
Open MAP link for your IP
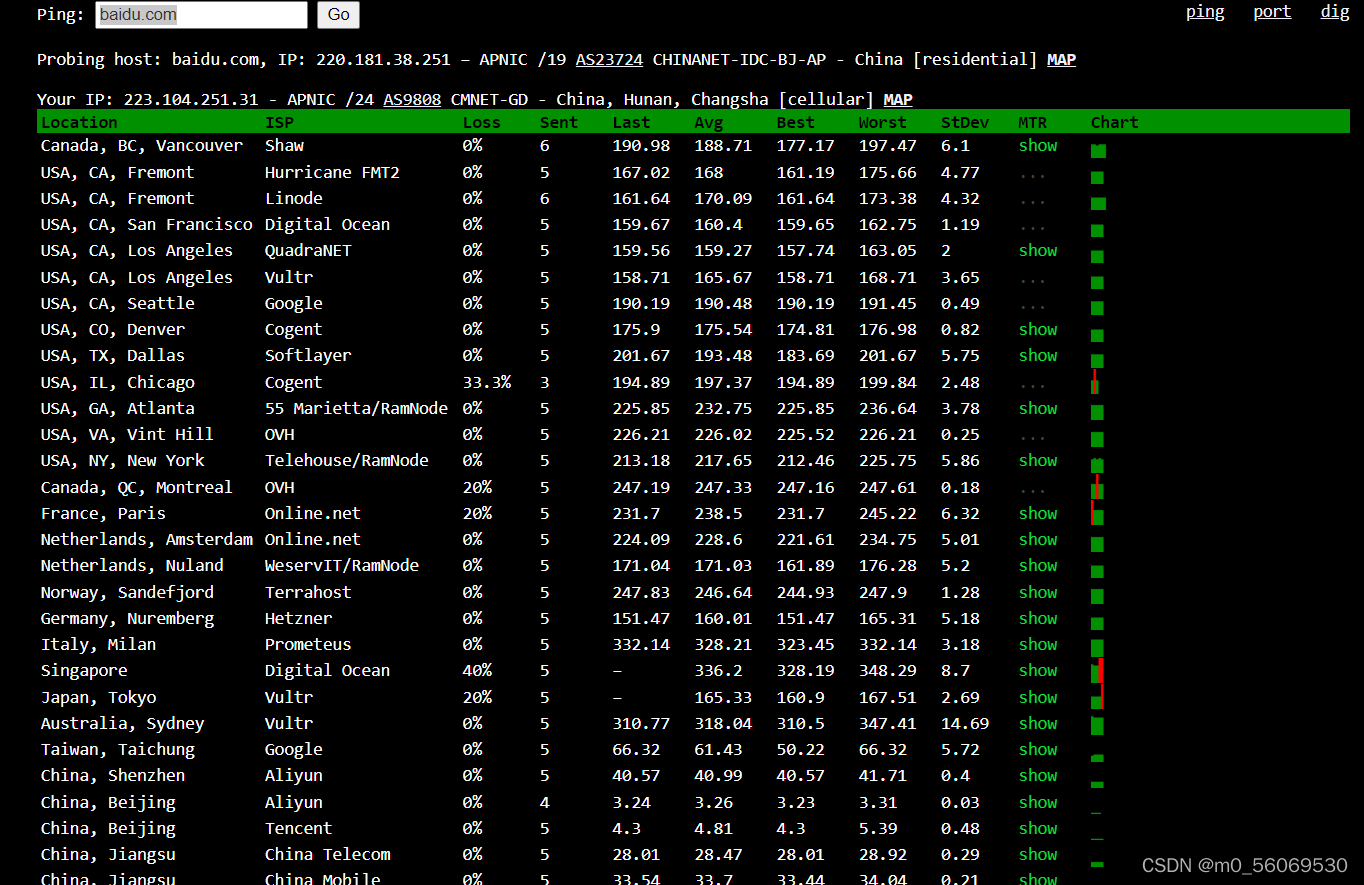[x=898, y=99]
